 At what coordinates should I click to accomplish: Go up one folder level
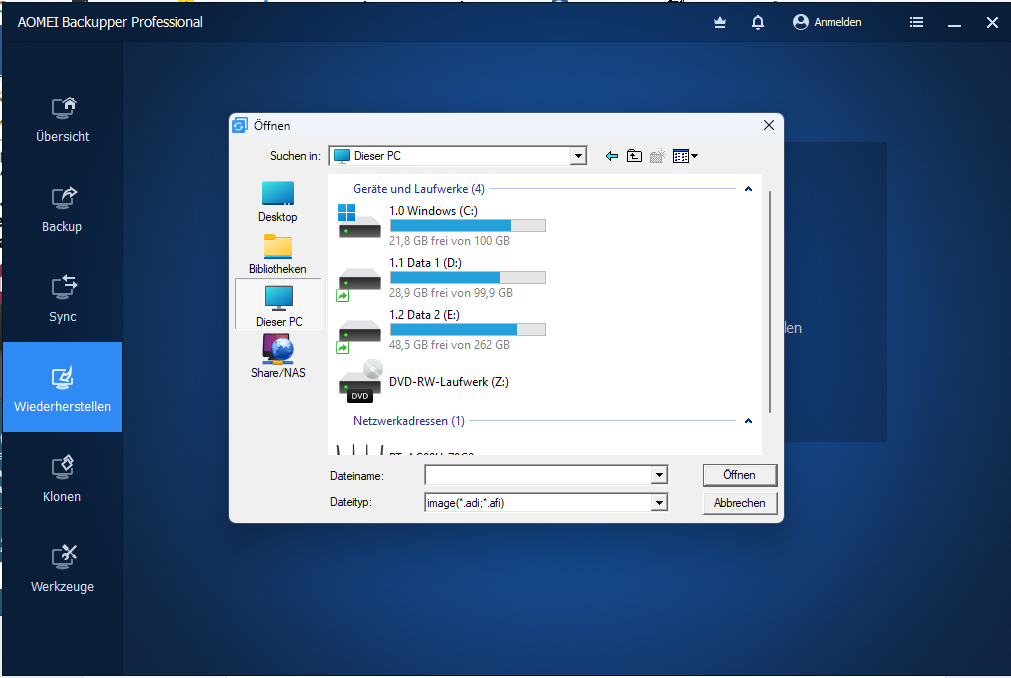click(634, 156)
